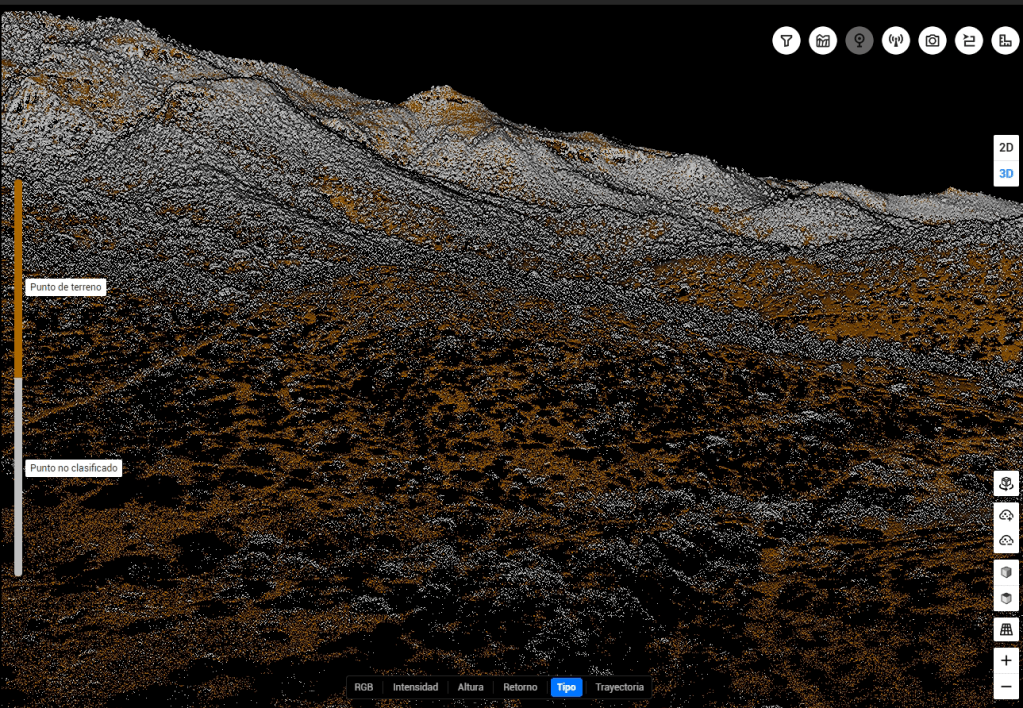Select Retorno display mode
1023x708 pixels.
tap(519, 687)
